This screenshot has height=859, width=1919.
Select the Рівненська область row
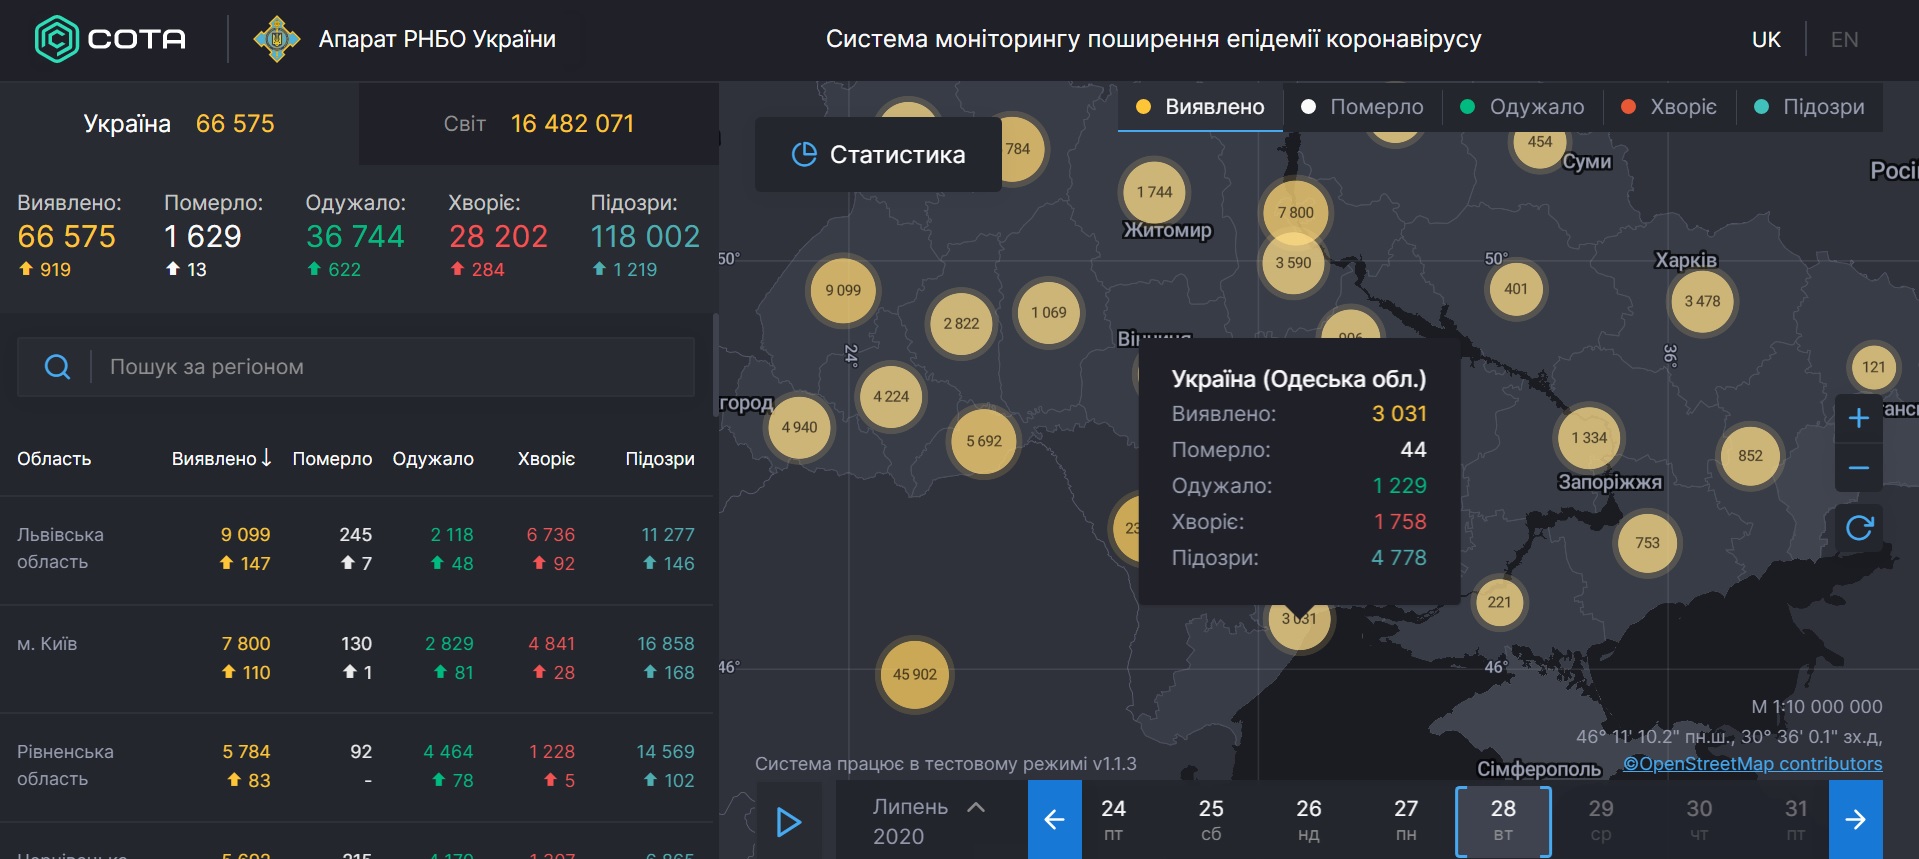(x=358, y=766)
